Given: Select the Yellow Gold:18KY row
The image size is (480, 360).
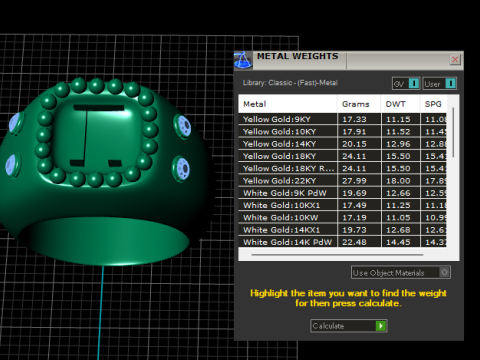Looking at the screenshot, I should coord(342,156).
